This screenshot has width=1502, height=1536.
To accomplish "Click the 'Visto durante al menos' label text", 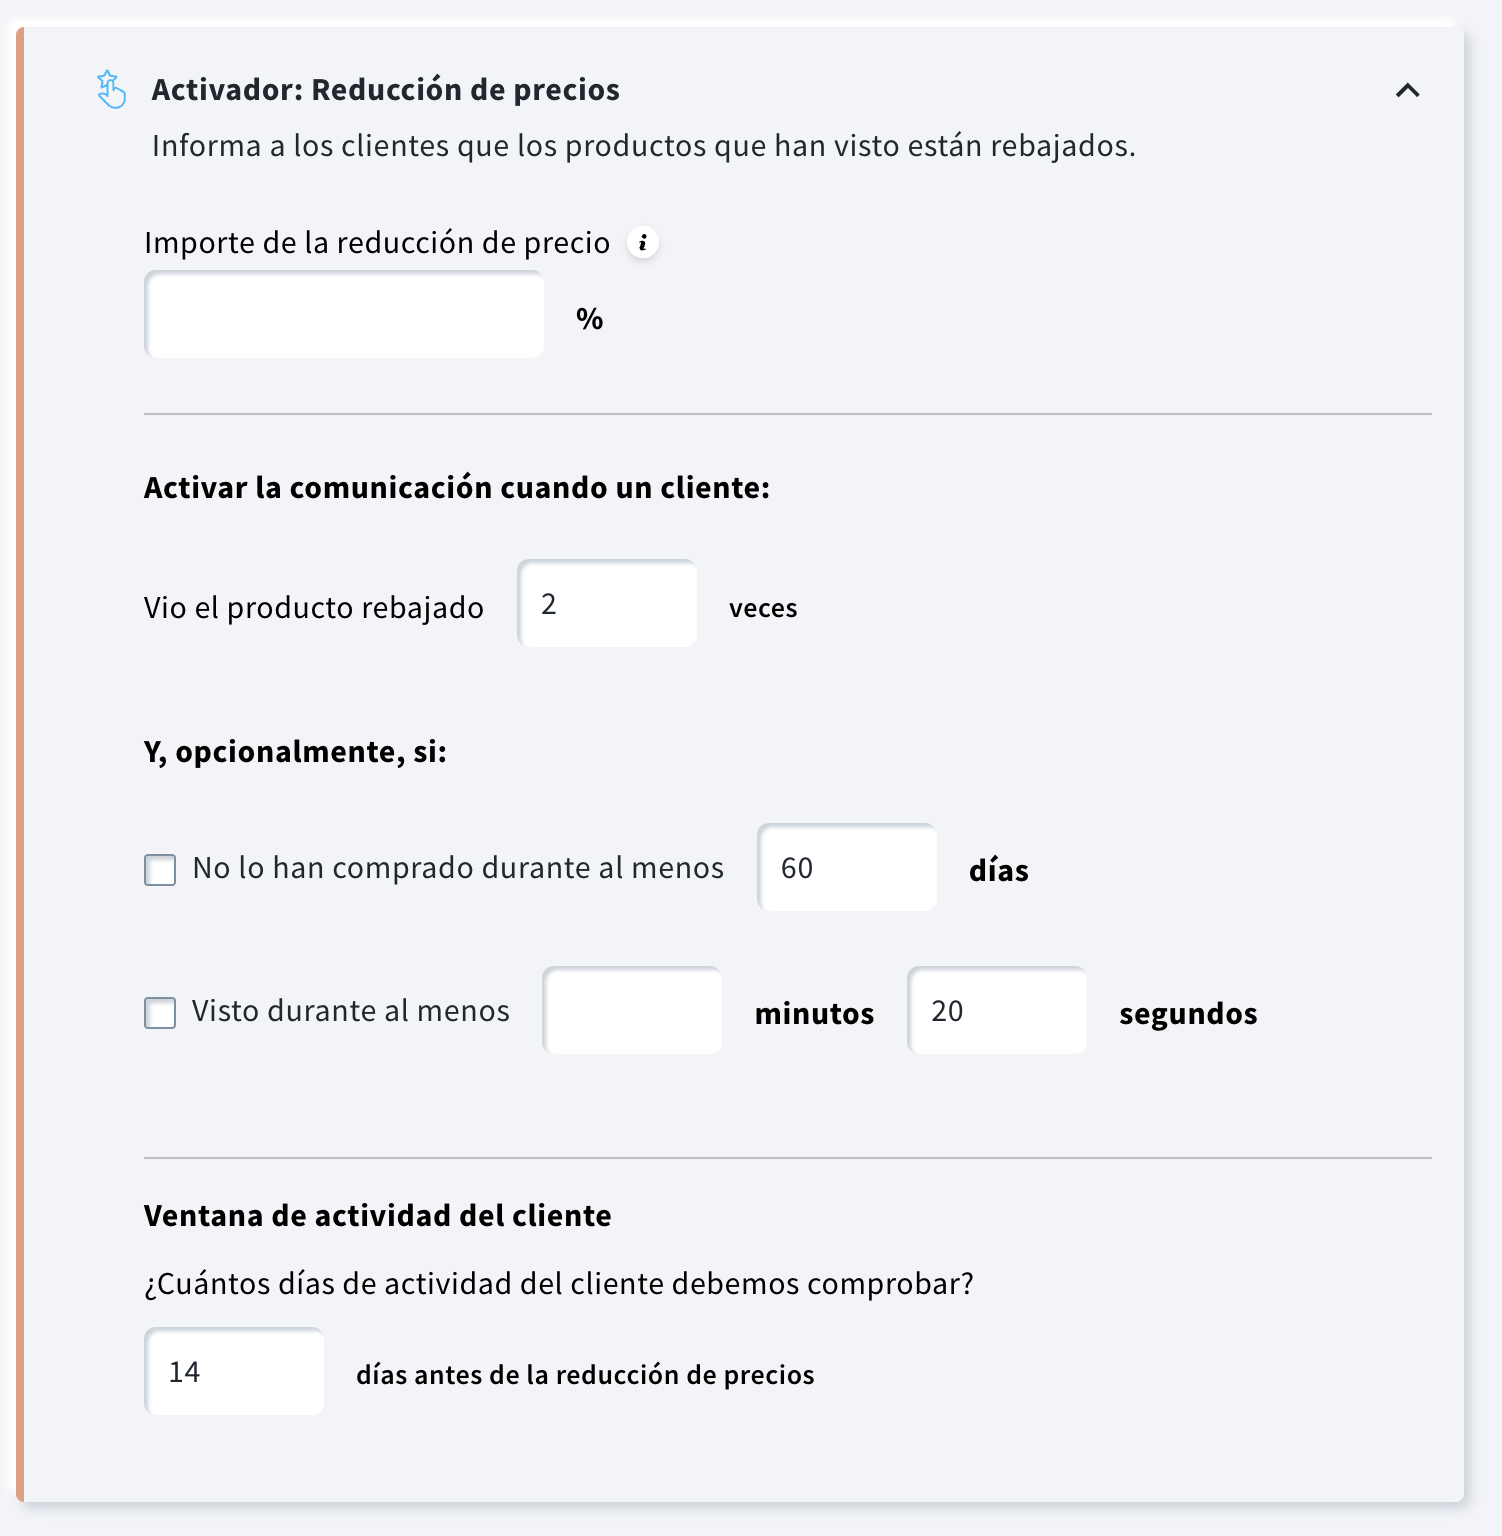I will tap(351, 1011).
